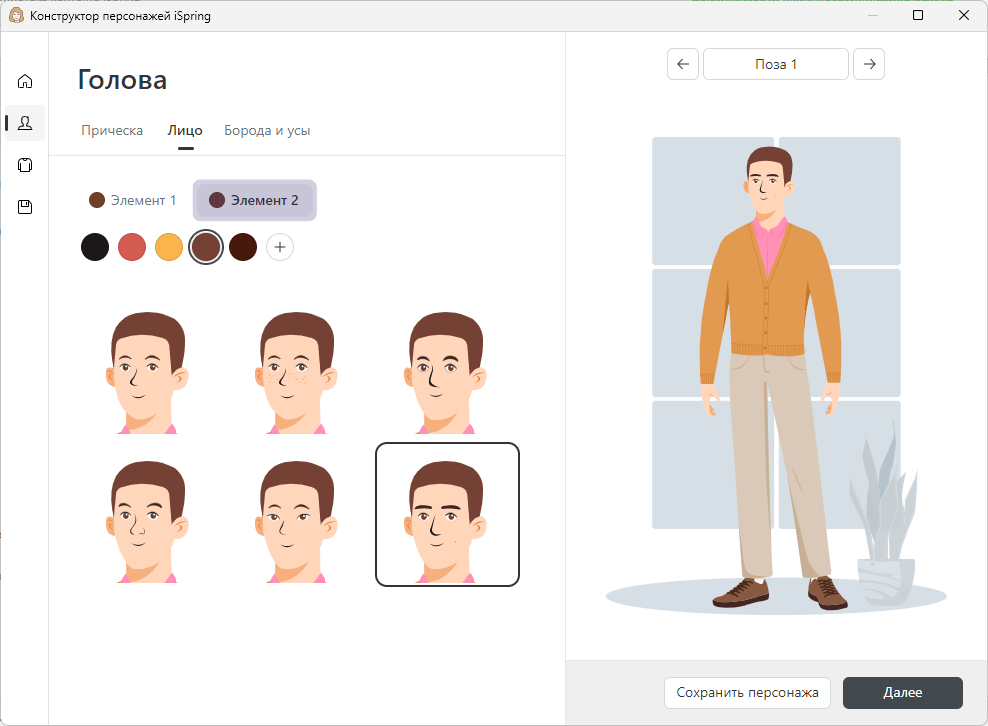Click the Save icon in sidebar
The image size is (988, 726).
25,207
